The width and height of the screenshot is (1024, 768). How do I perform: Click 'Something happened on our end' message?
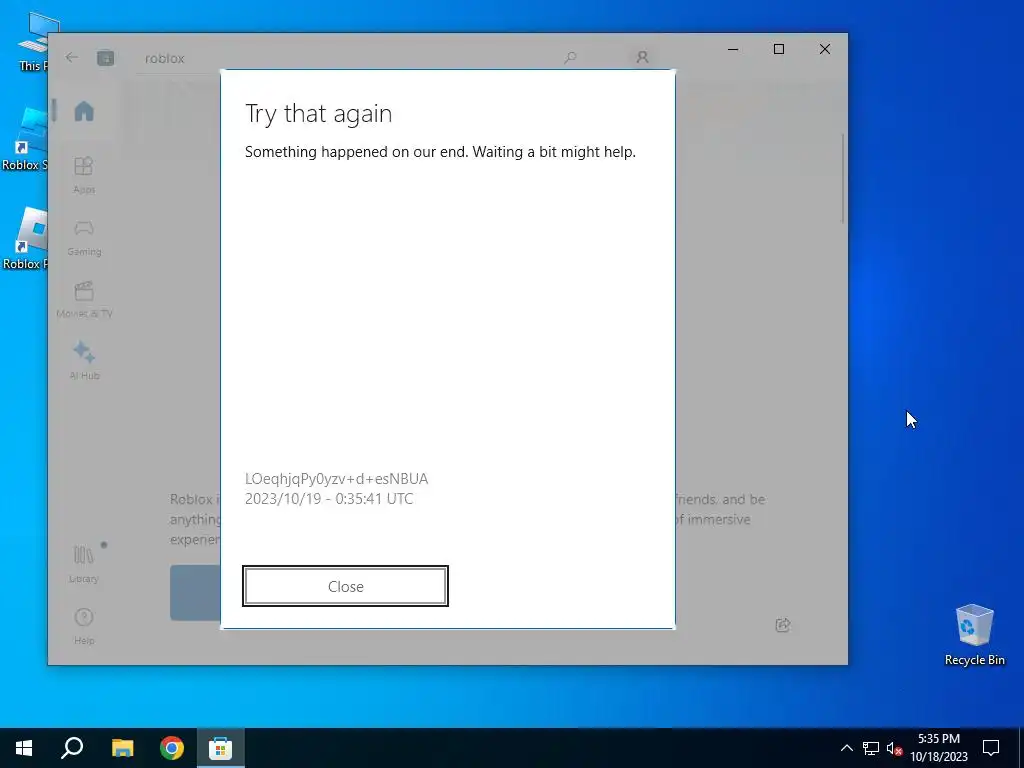coord(440,152)
